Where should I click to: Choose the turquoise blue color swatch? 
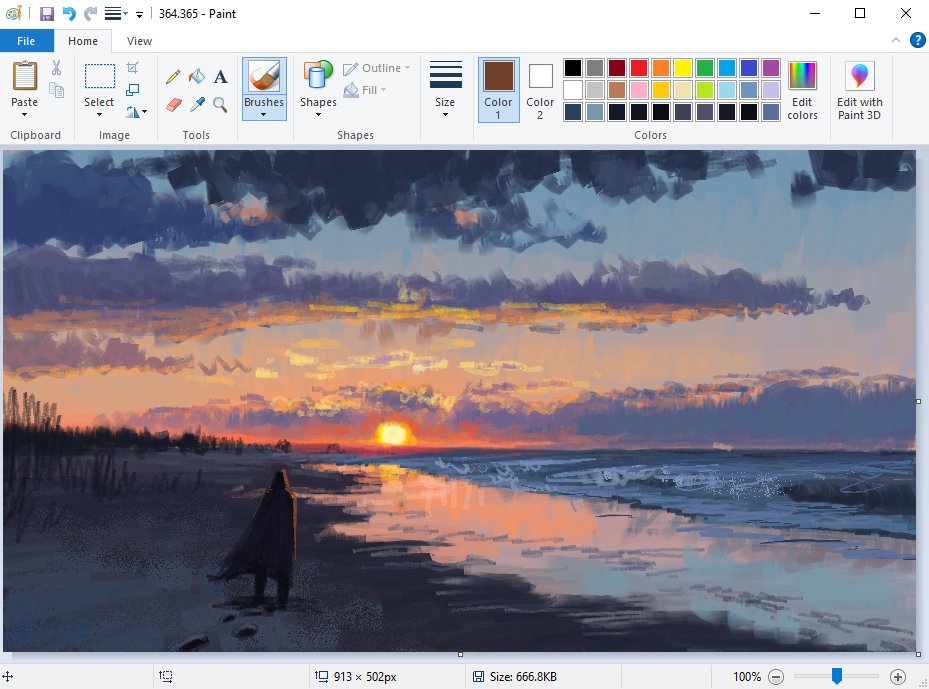[726, 68]
